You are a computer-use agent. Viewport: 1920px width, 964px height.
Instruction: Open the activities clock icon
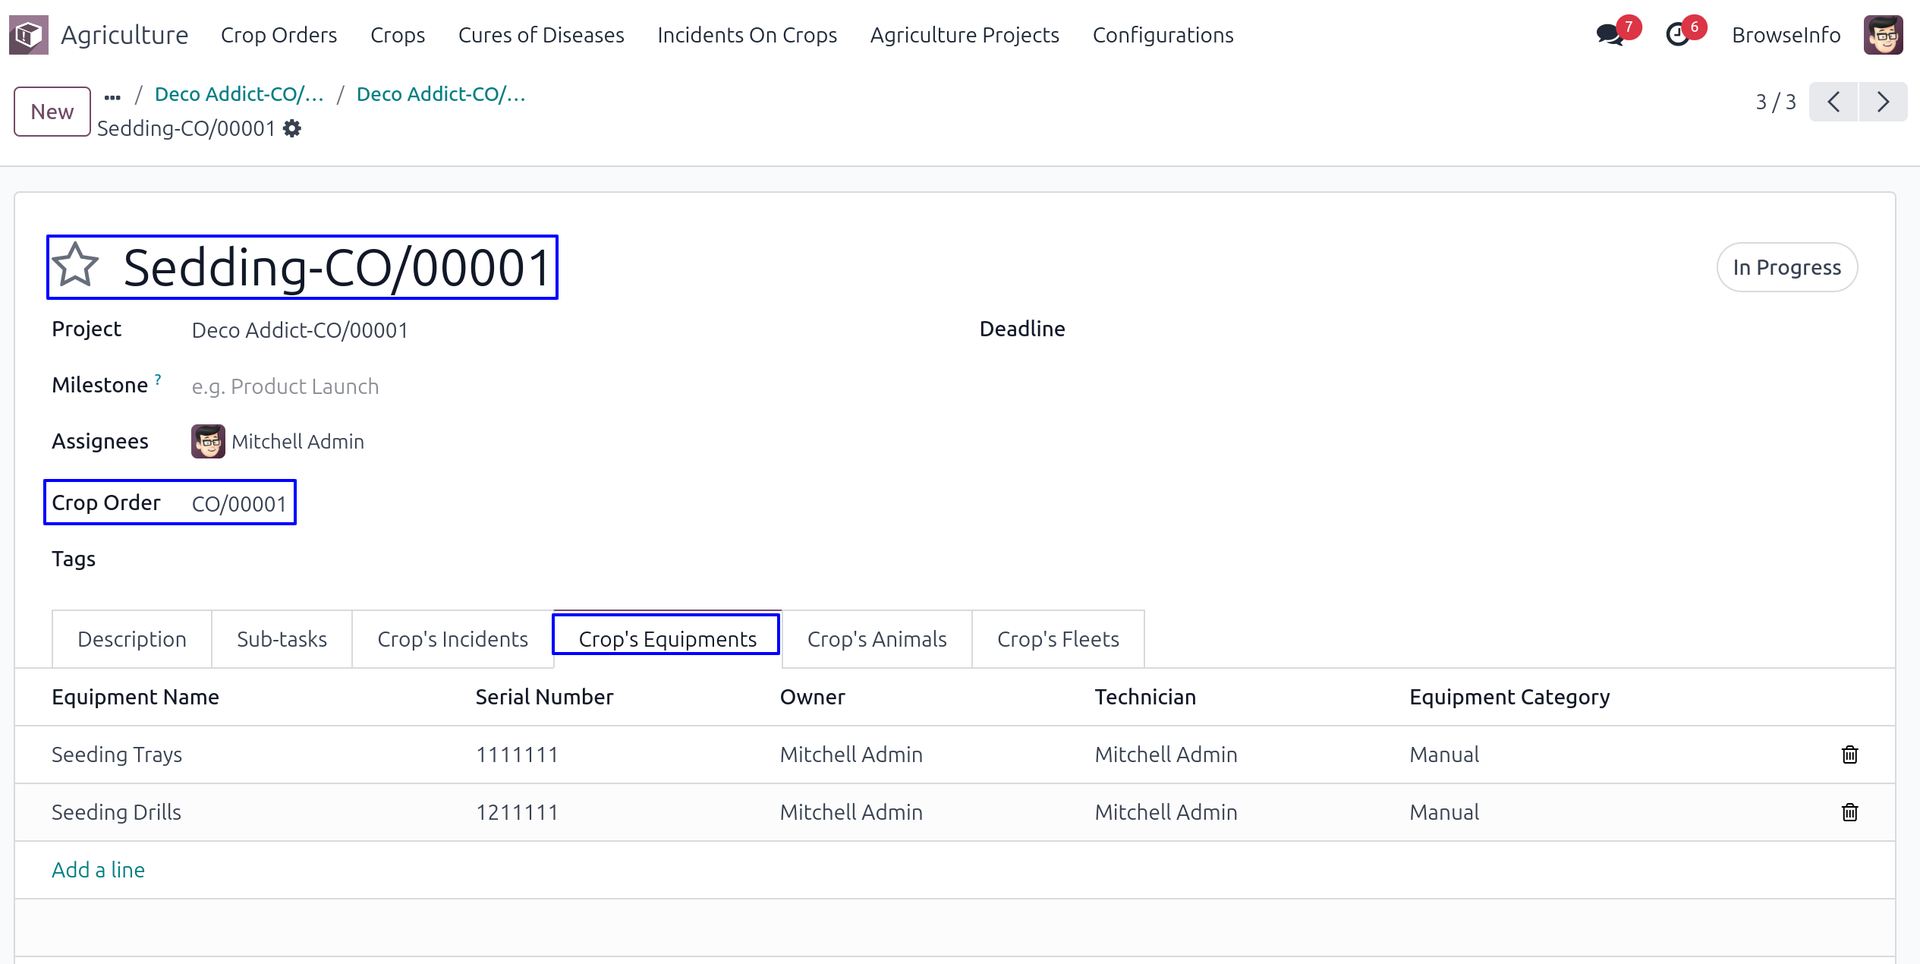[1677, 35]
